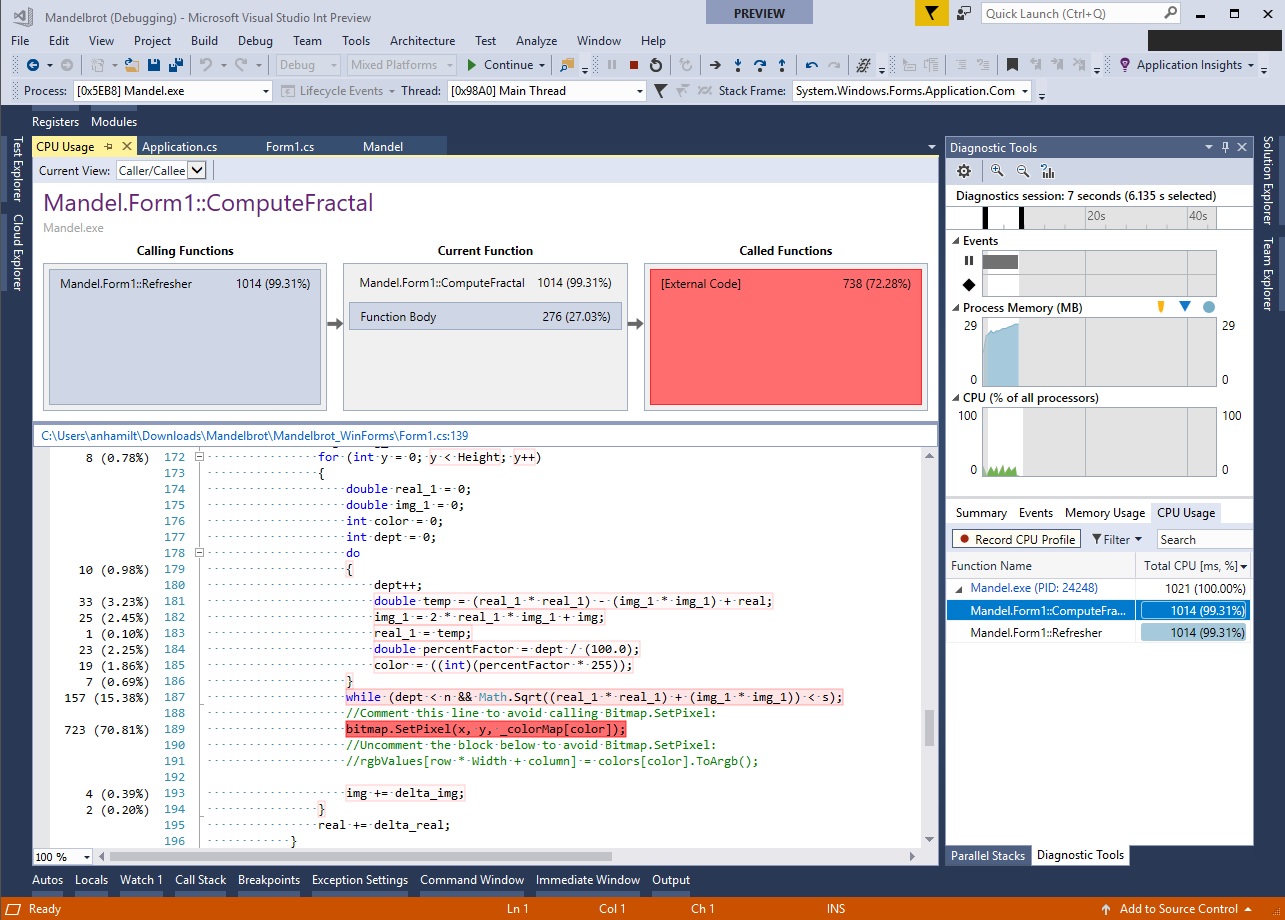This screenshot has width=1285, height=920.
Task: Click the Step Into icon
Action: pyautogui.click(x=738, y=65)
